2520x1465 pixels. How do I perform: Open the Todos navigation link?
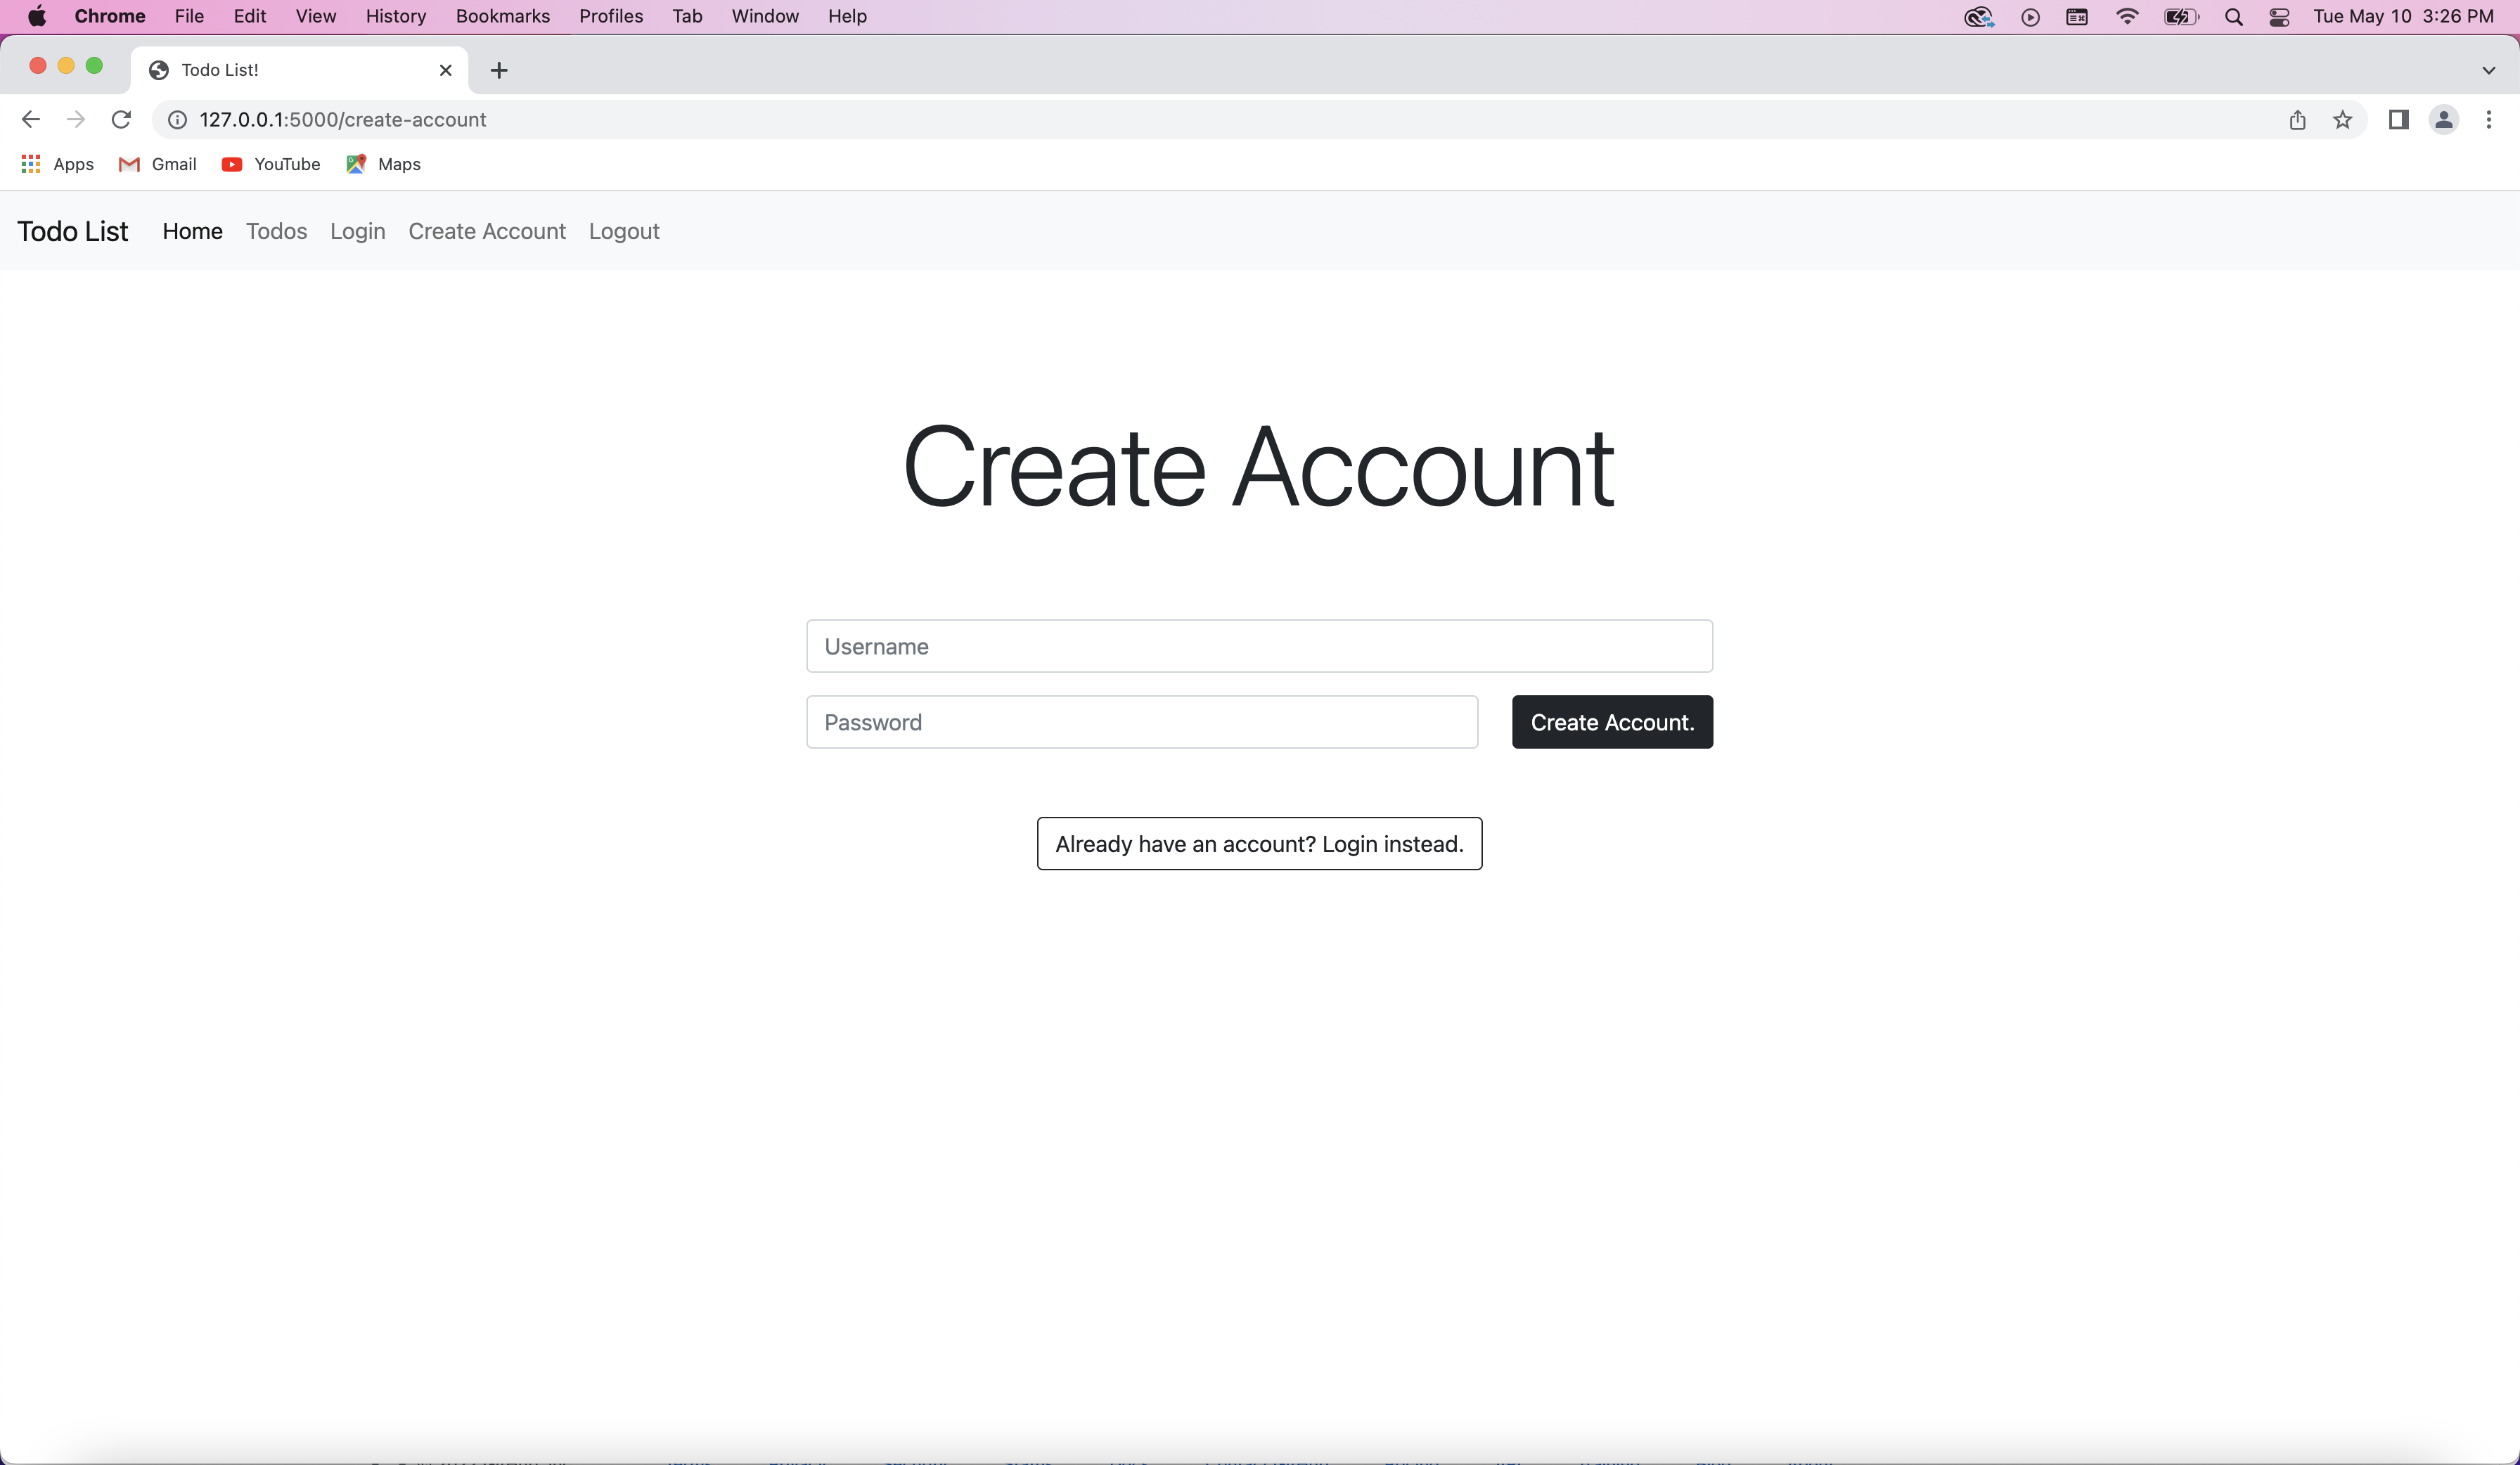[x=276, y=231]
